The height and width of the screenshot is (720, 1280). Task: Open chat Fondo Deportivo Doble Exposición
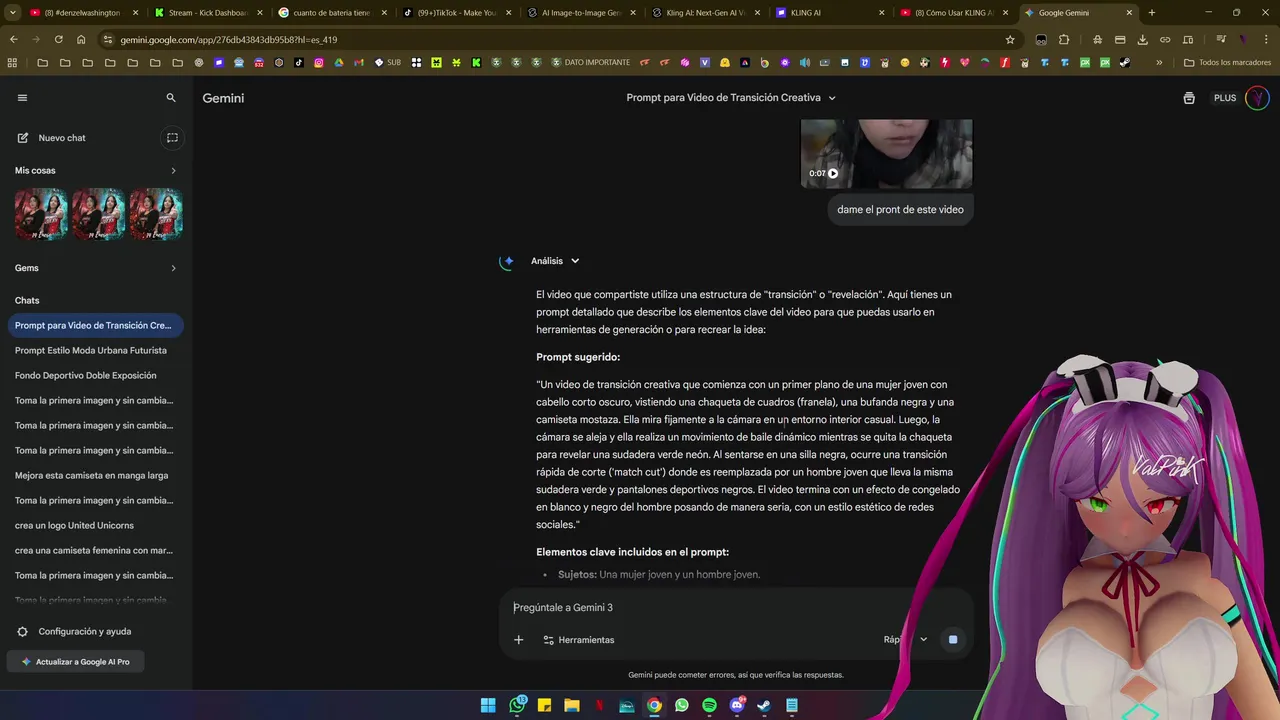(x=86, y=376)
